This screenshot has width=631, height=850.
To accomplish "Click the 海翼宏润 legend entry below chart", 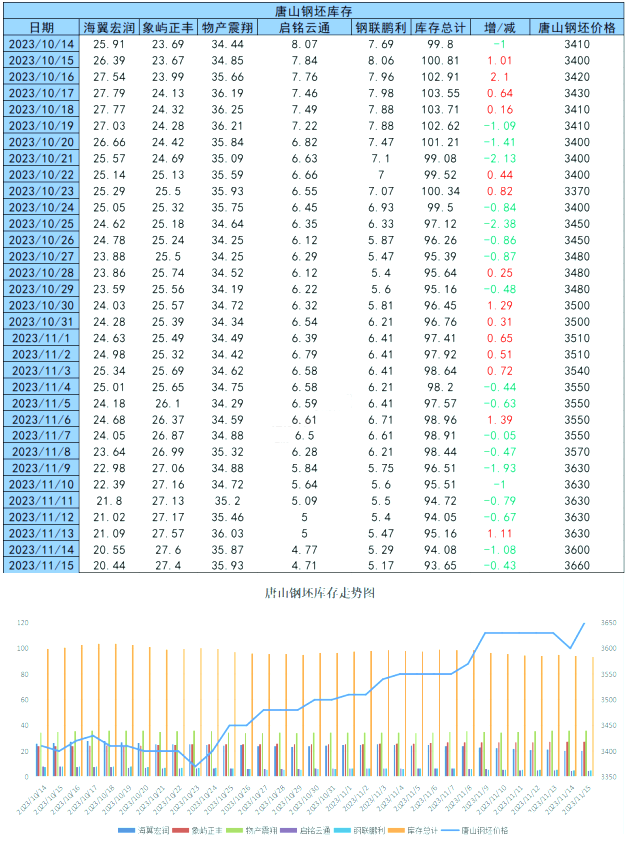I will tap(144, 830).
